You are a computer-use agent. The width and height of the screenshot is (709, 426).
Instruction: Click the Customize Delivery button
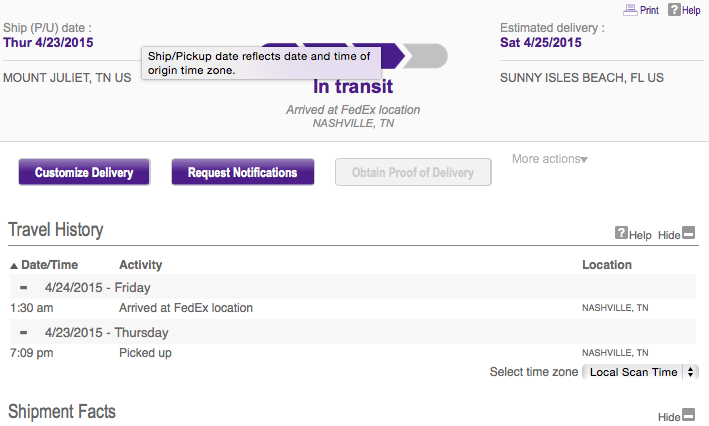84,172
